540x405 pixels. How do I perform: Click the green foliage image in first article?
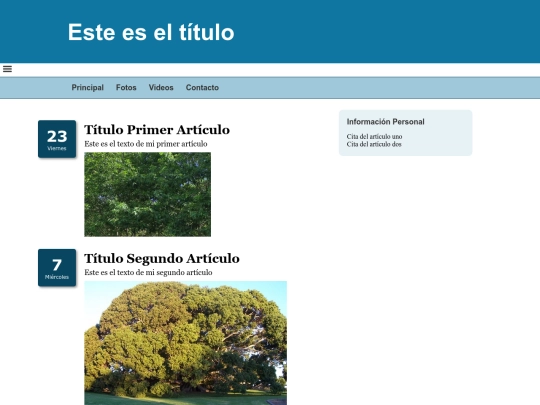[x=147, y=194]
